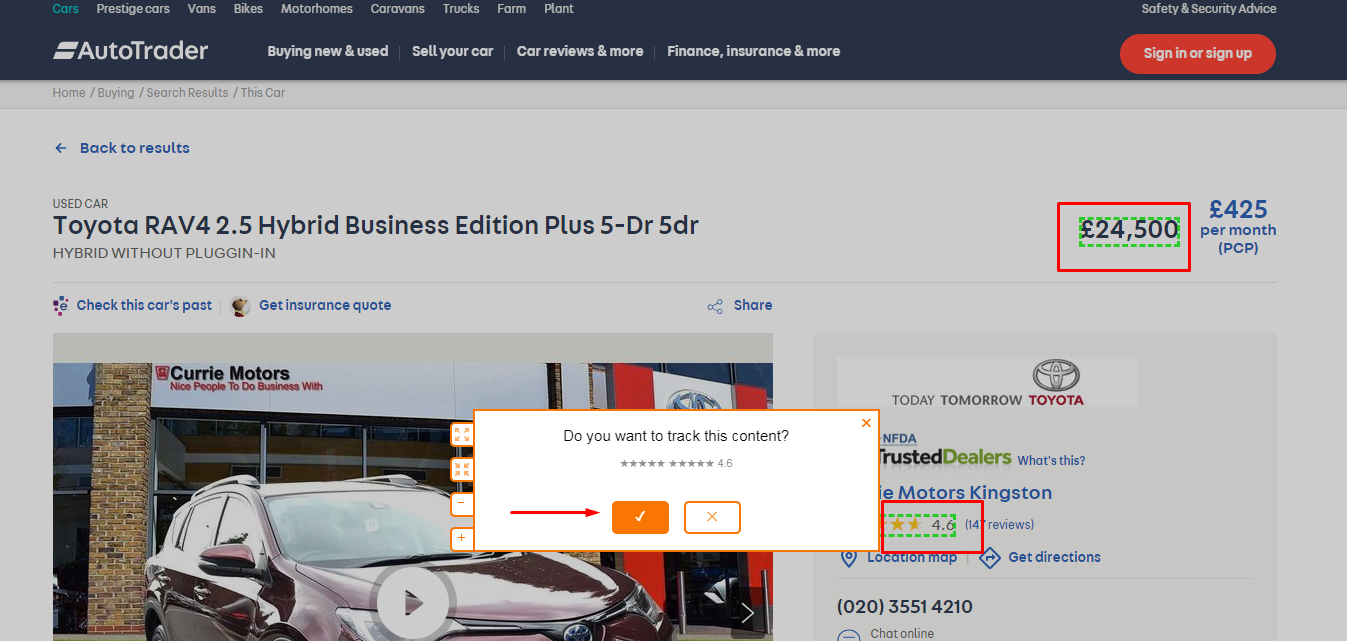Decline tracking with the outlined X button
The image size is (1347, 641).
point(712,517)
